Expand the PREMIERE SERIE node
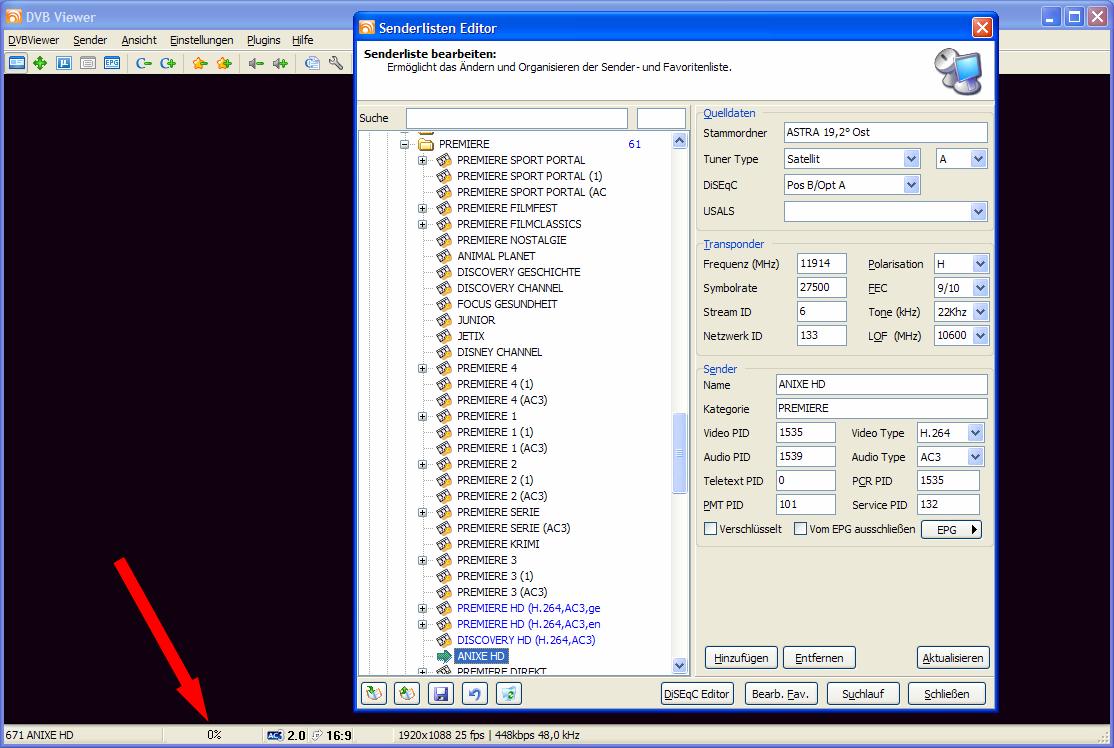Image resolution: width=1114 pixels, height=748 pixels. click(x=423, y=512)
